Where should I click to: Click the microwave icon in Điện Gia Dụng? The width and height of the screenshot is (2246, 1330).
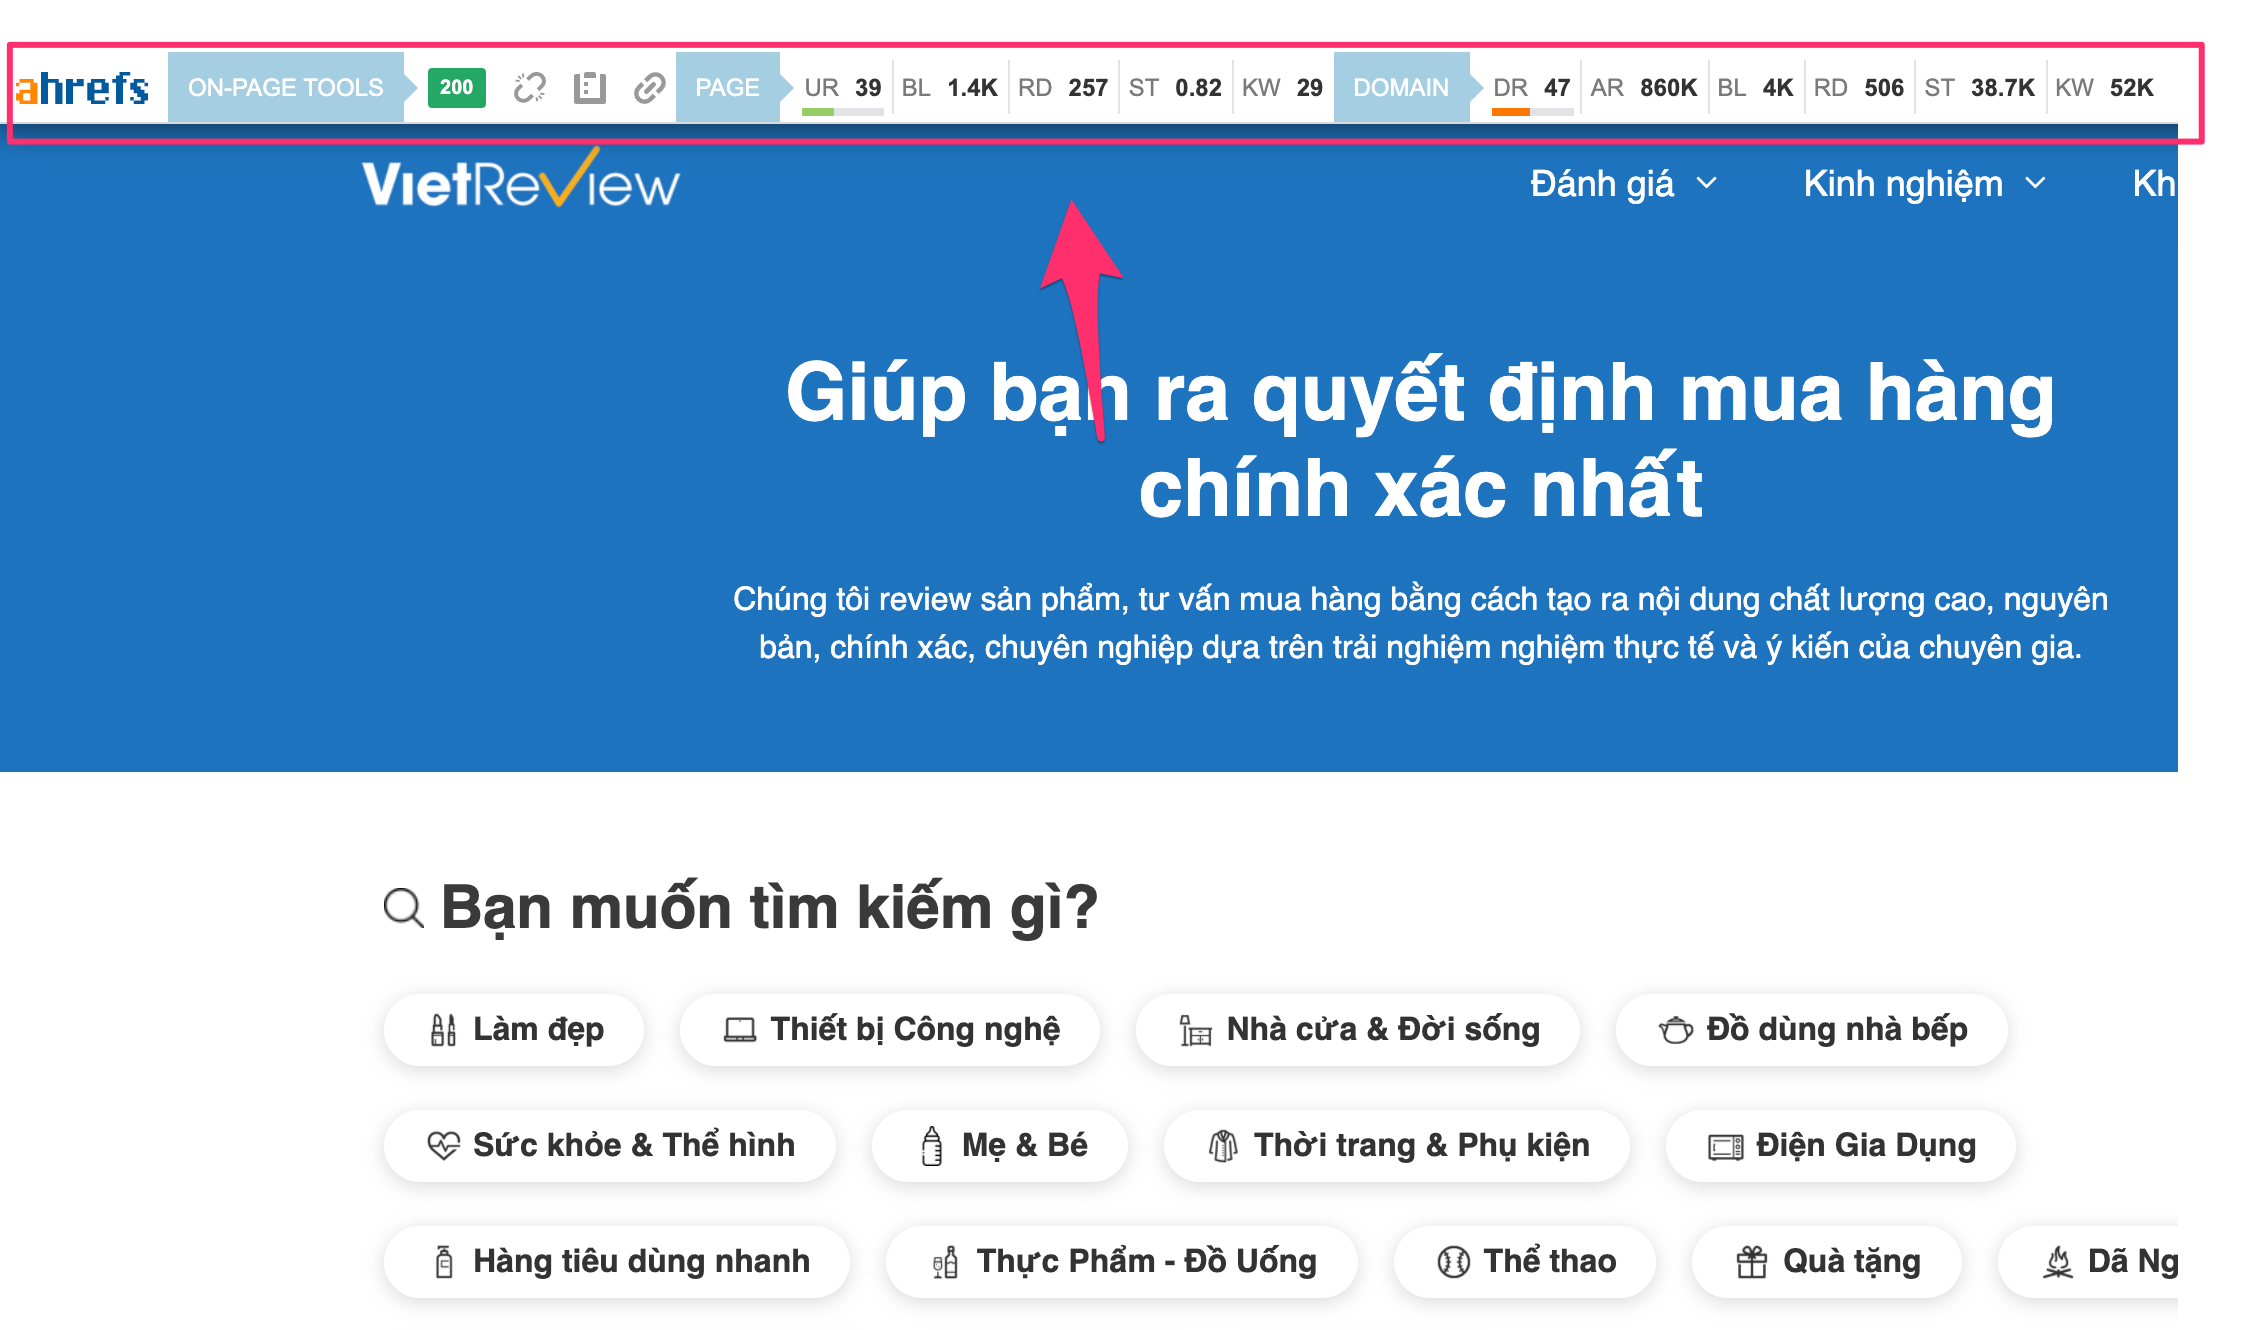coord(1726,1146)
